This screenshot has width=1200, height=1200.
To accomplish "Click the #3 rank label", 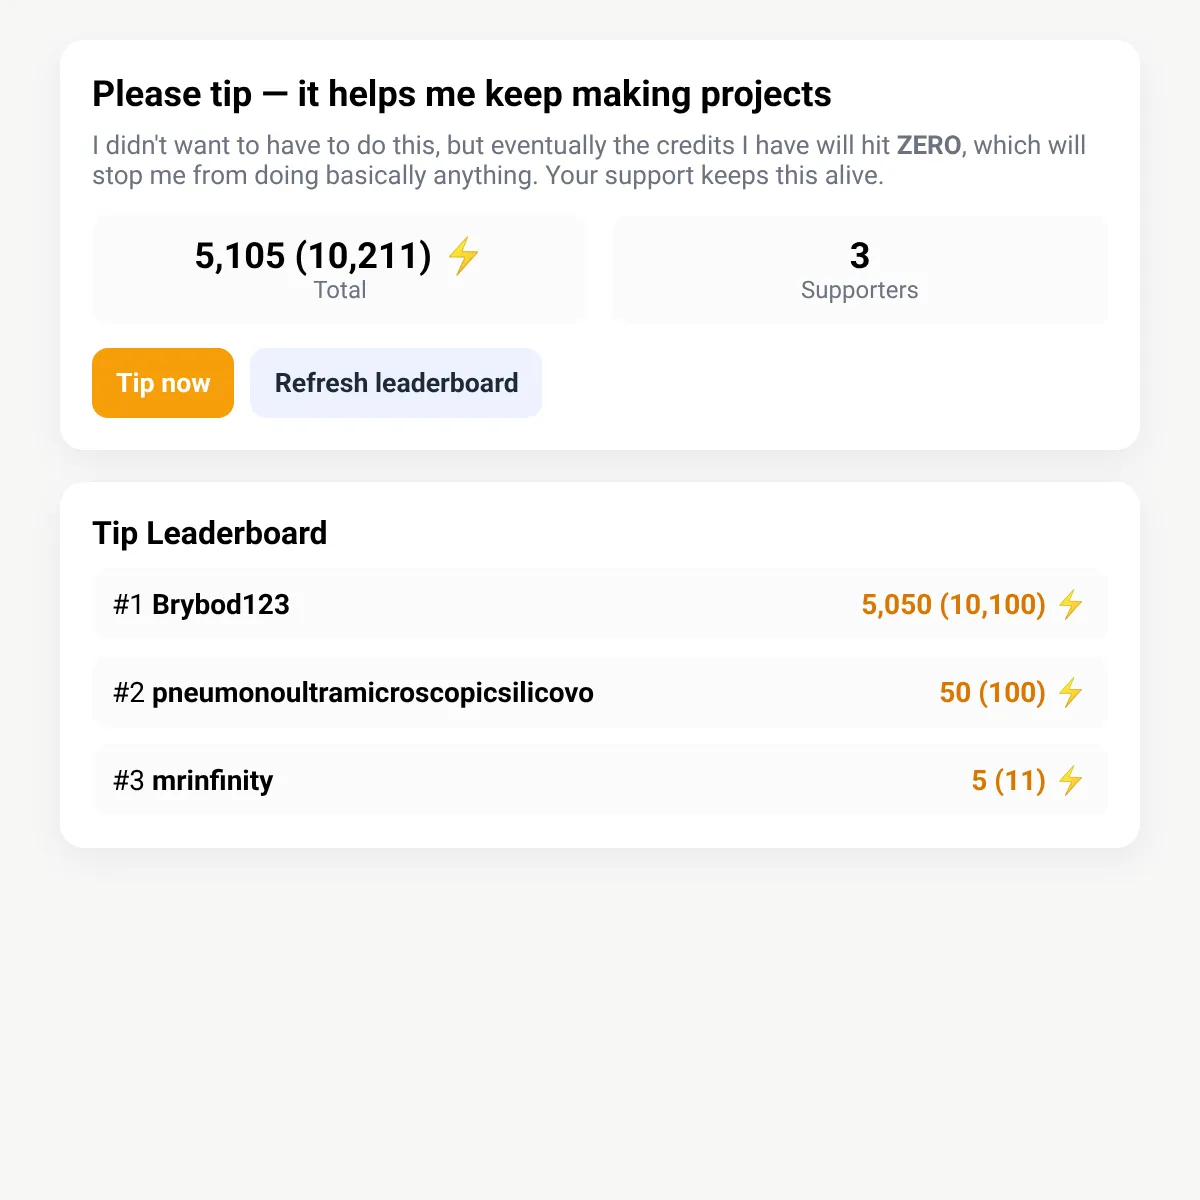I will click(128, 780).
